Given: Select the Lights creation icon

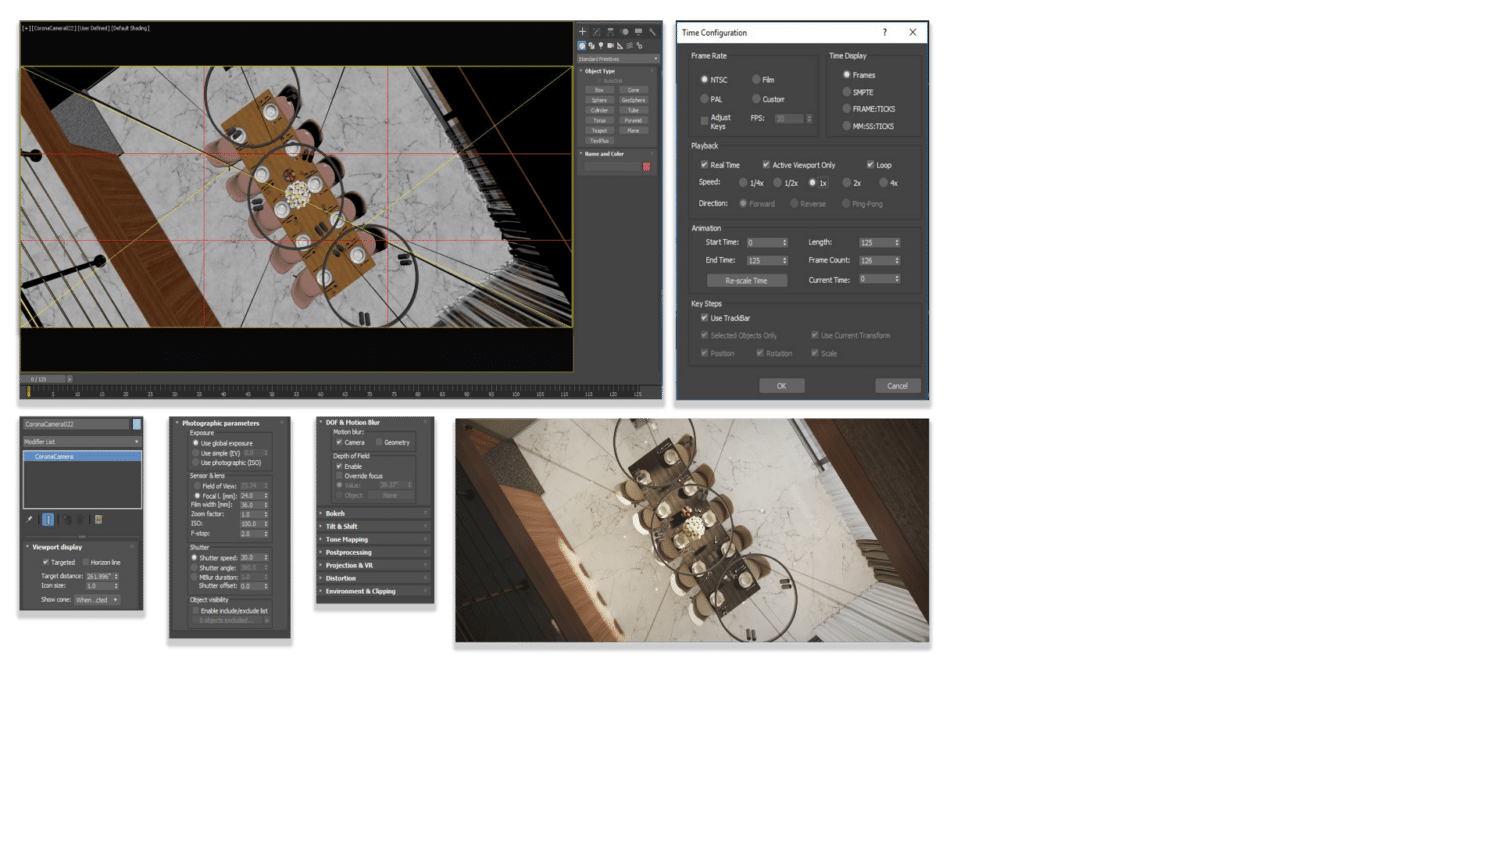Looking at the screenshot, I should coord(601,46).
